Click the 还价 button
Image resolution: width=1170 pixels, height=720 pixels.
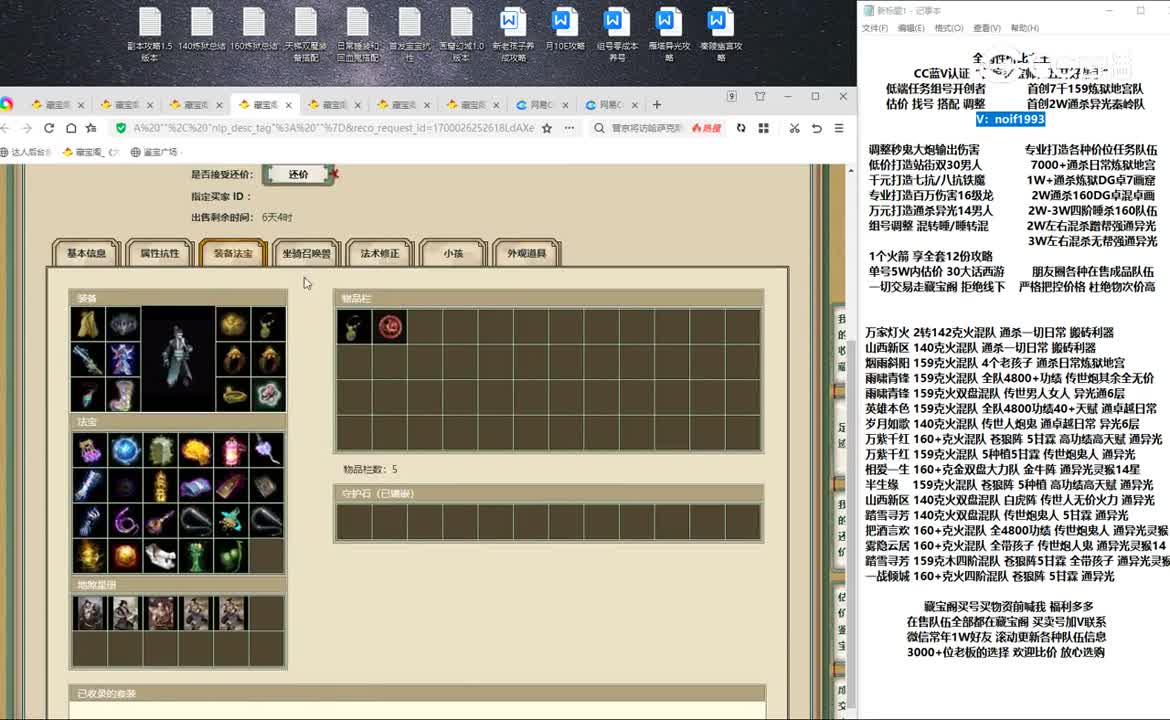coord(298,174)
